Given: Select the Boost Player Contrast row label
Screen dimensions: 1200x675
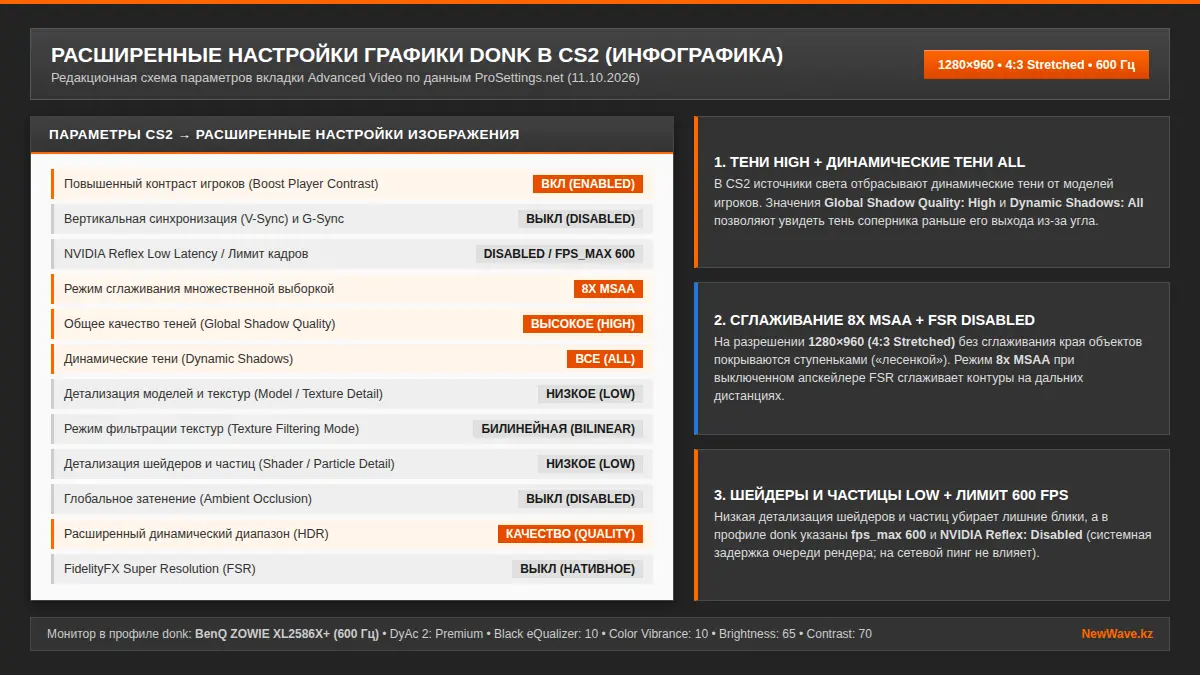Looking at the screenshot, I should point(221,184).
